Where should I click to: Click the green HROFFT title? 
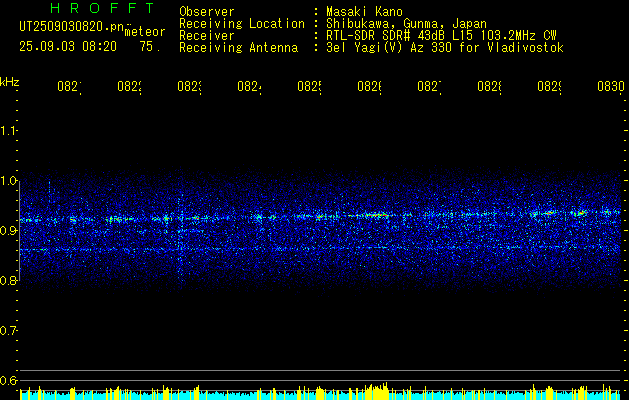(x=103, y=8)
